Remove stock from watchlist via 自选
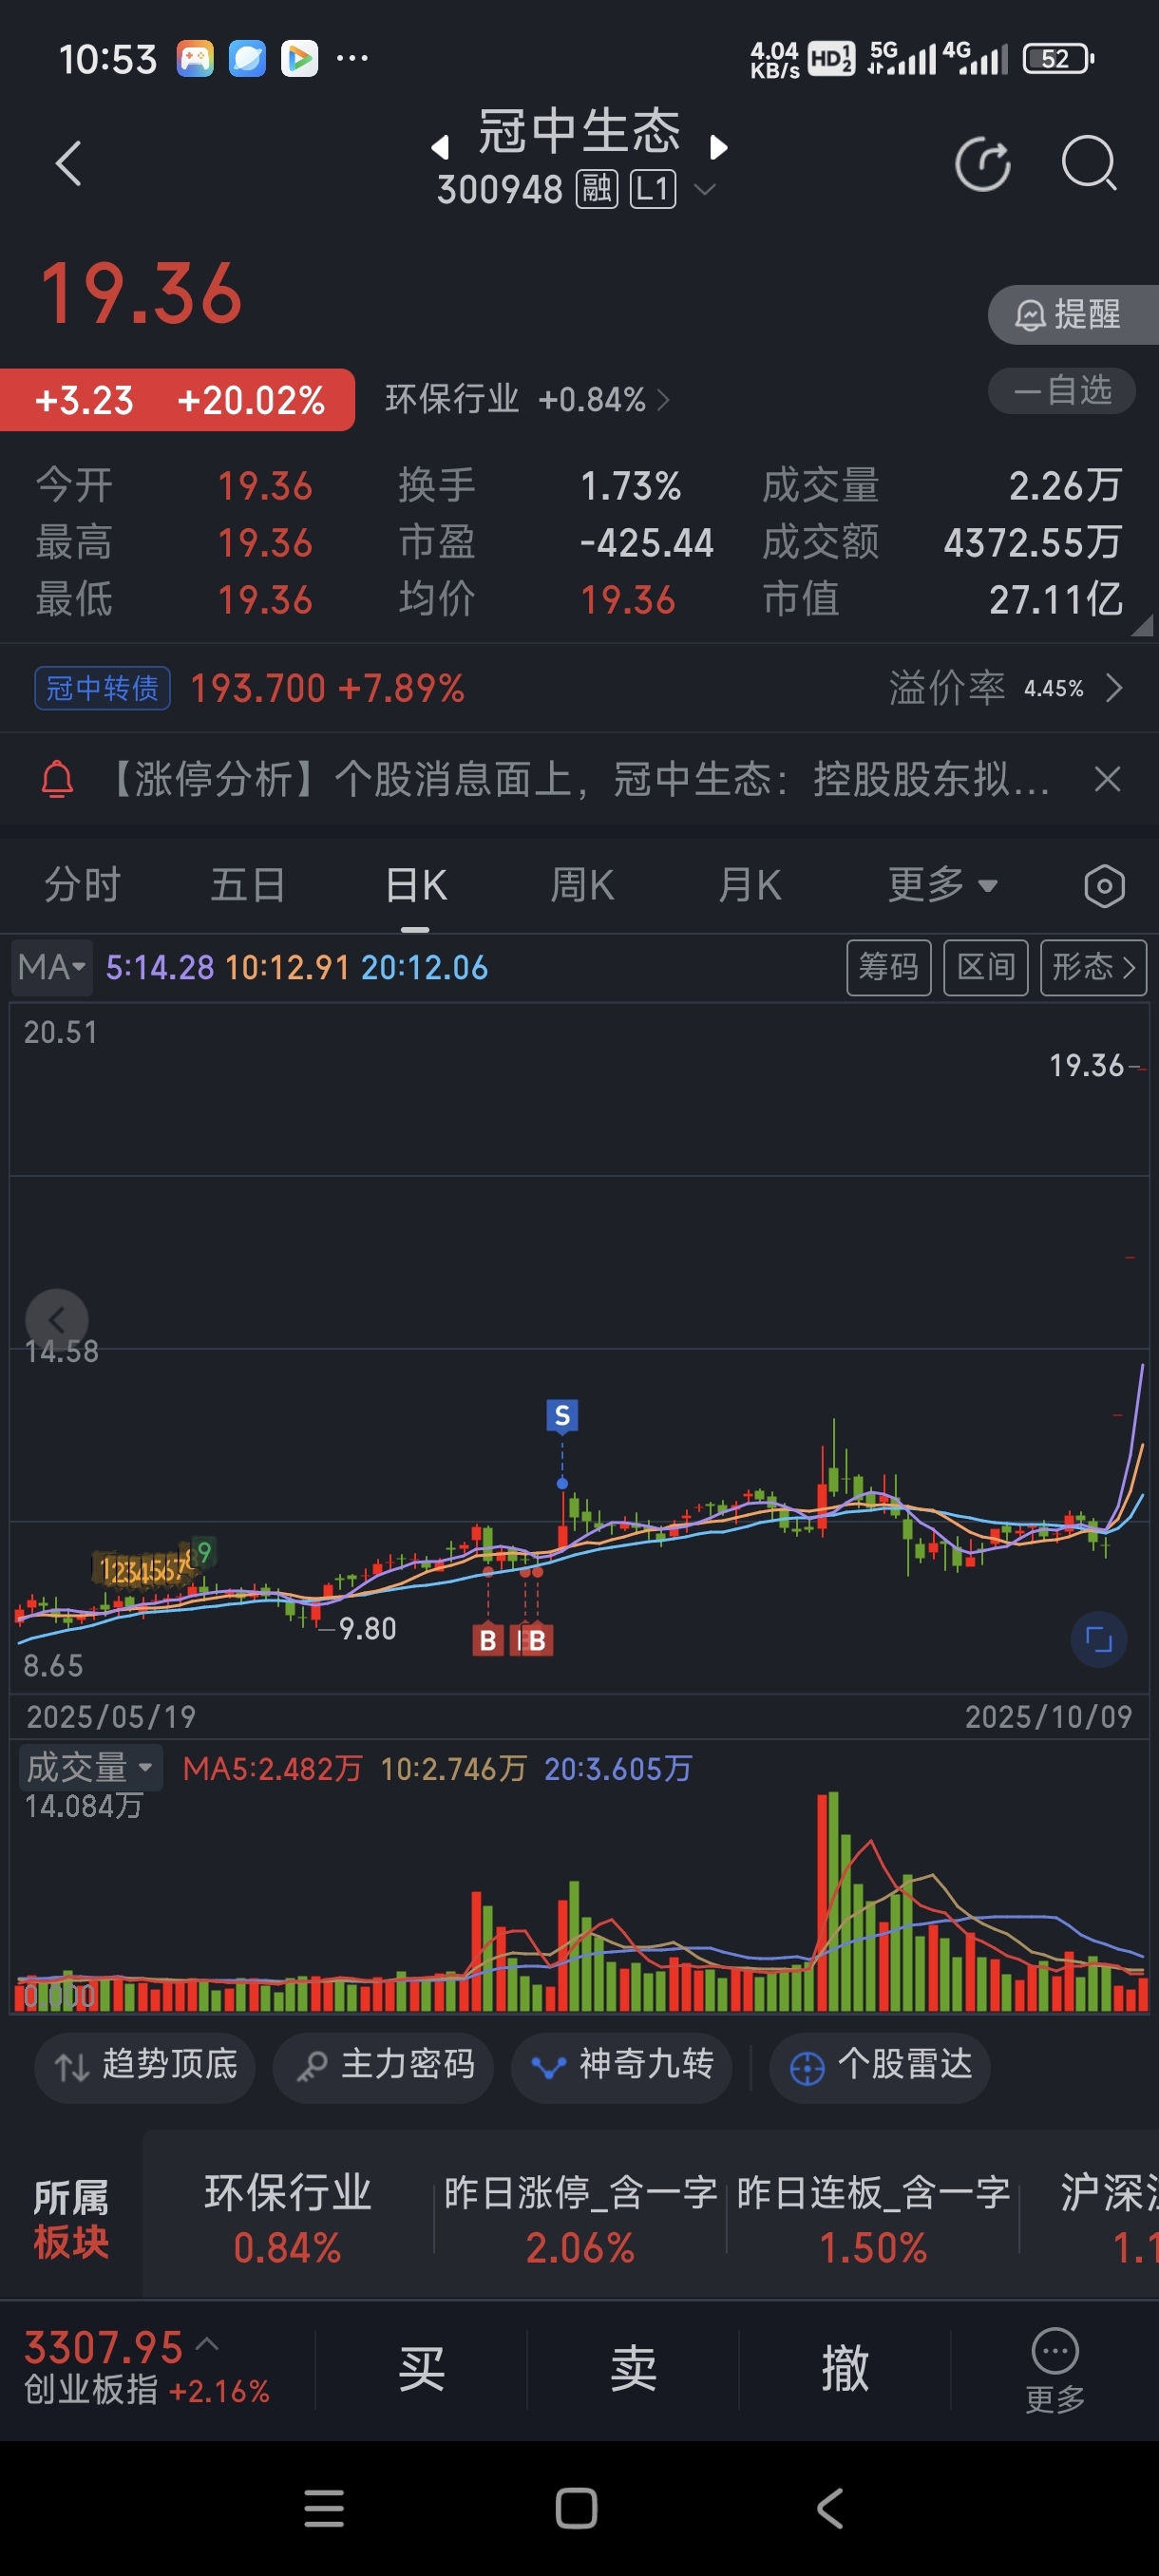The width and height of the screenshot is (1159, 2576). click(1062, 390)
